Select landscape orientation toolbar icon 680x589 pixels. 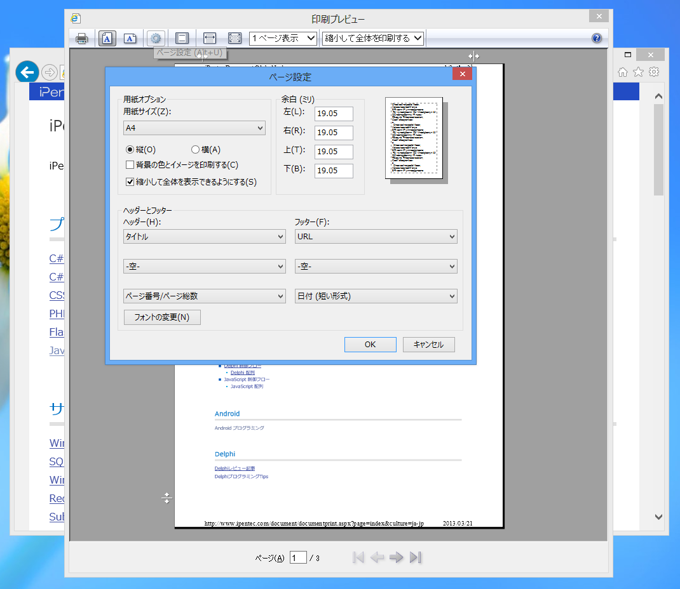point(130,39)
